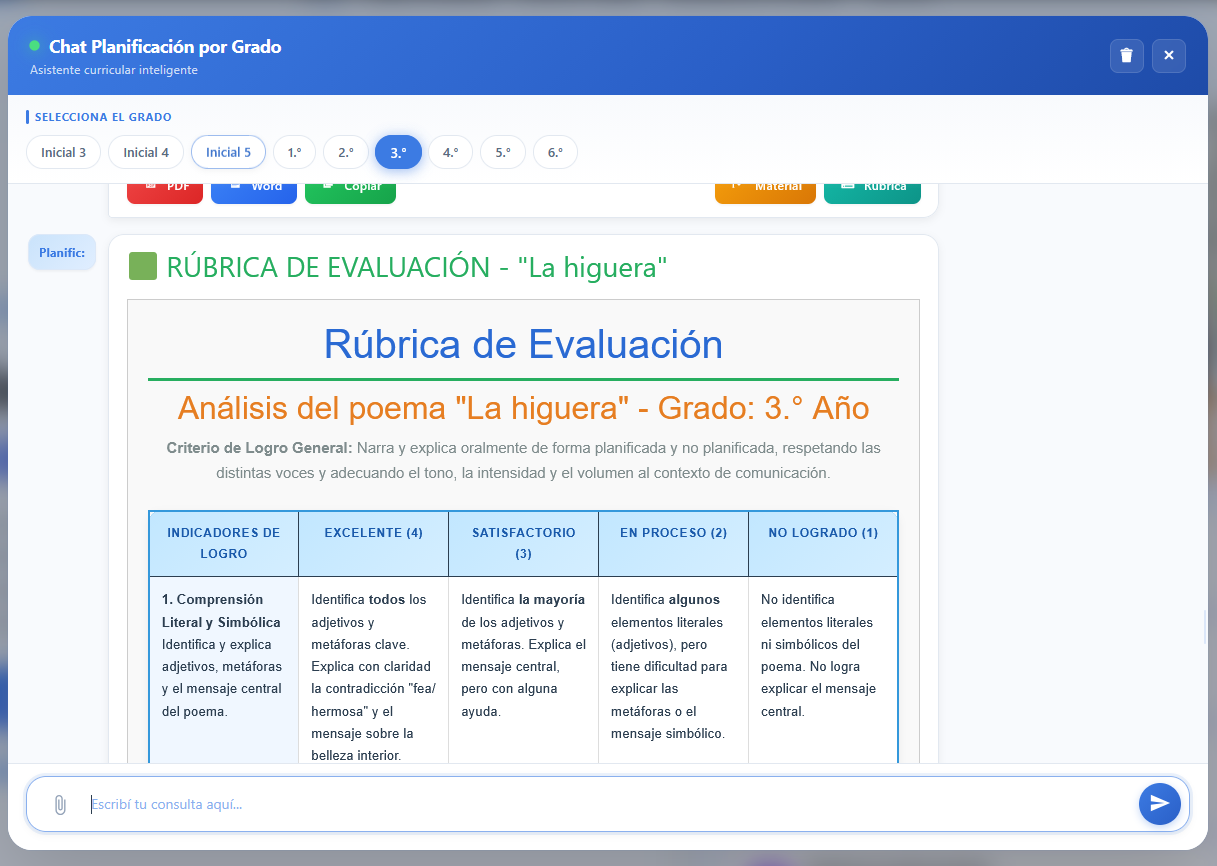Choose 1.° grade chip
This screenshot has width=1217, height=866.
click(x=294, y=152)
